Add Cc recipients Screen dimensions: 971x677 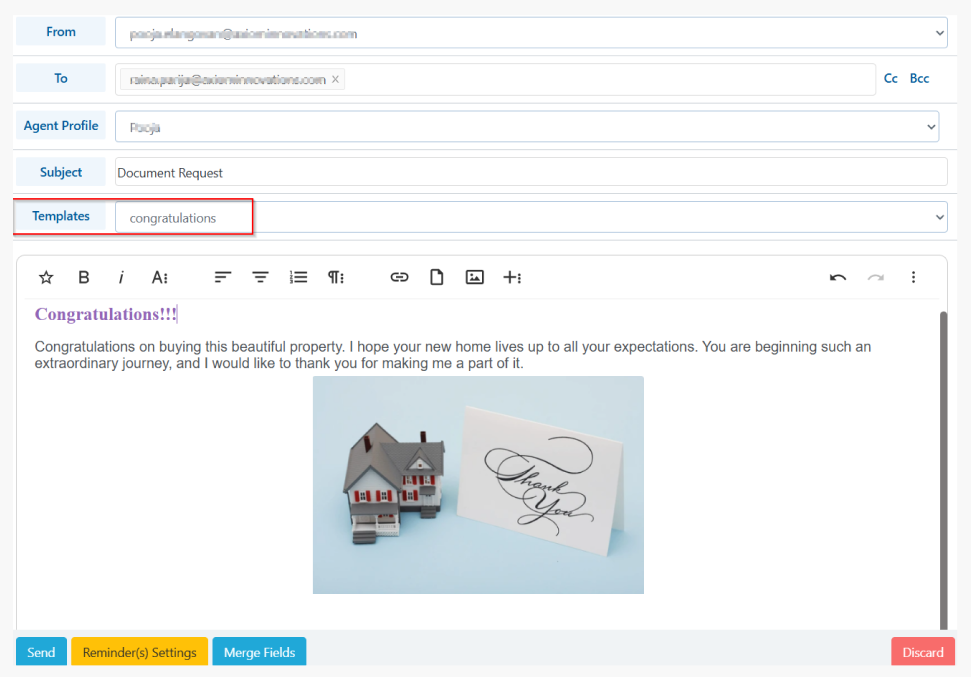click(891, 79)
